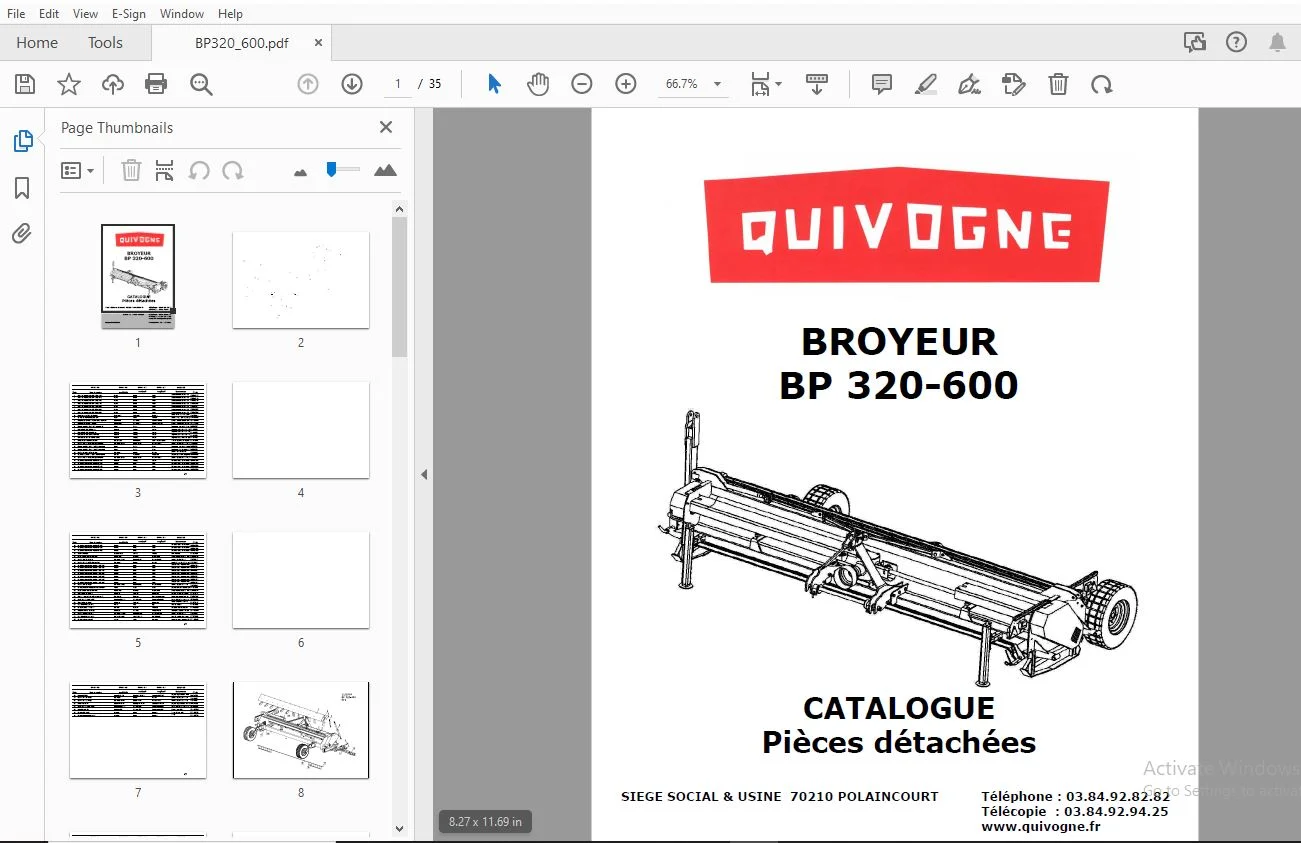Open the E-Sign menu

point(128,14)
